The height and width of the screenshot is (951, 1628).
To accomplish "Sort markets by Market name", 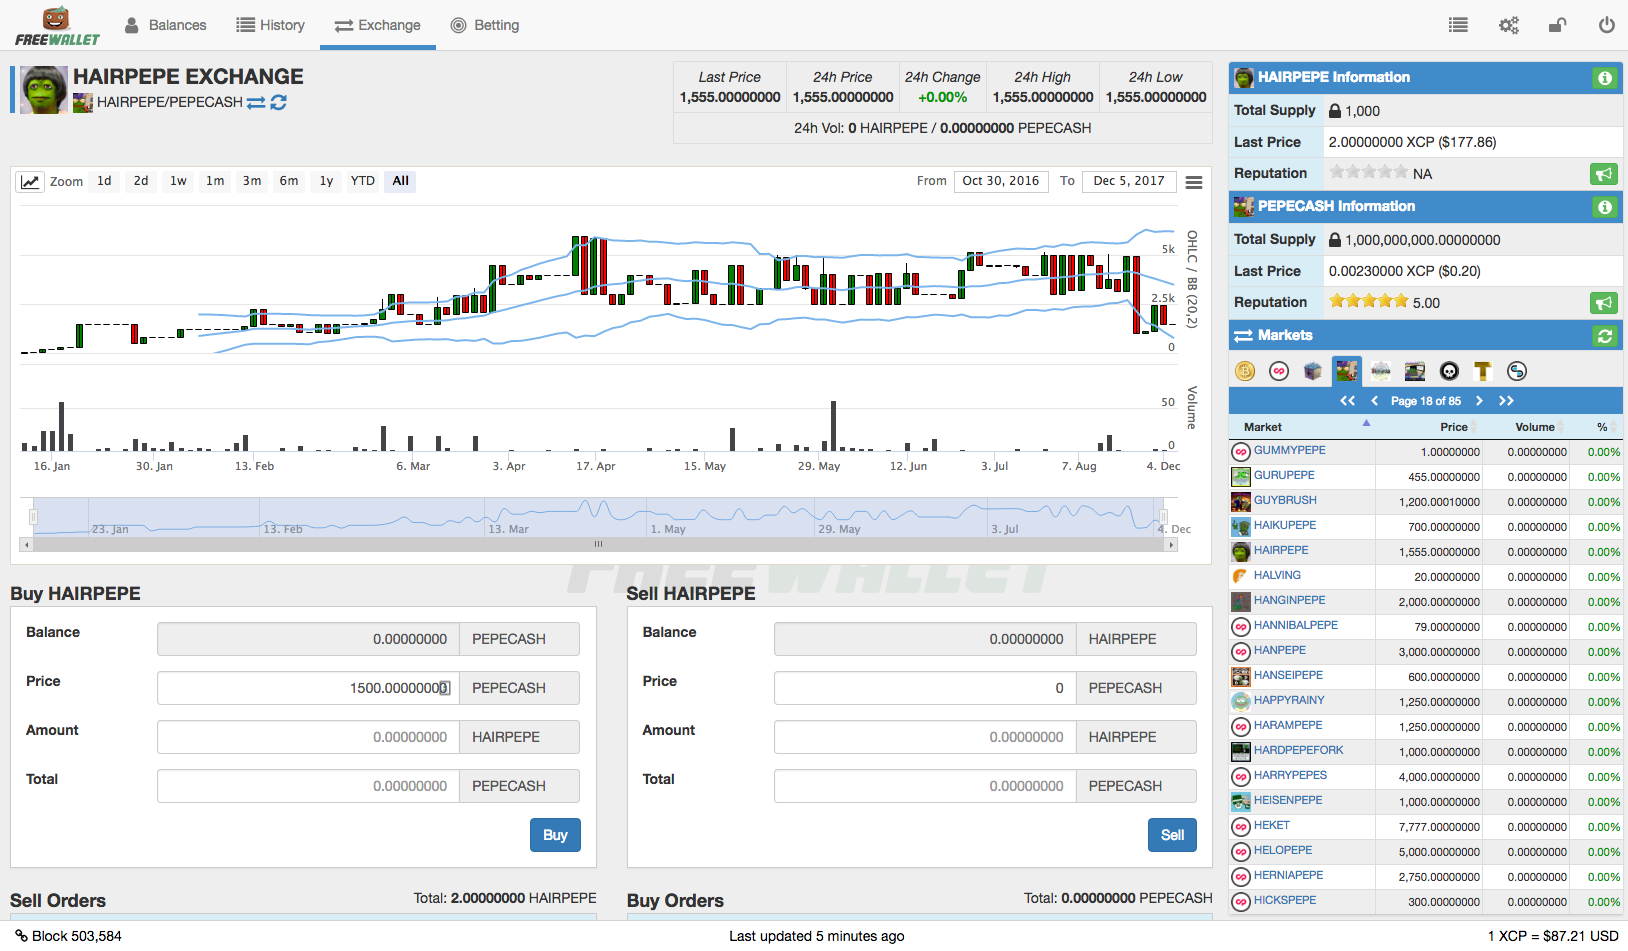I will coord(1303,427).
